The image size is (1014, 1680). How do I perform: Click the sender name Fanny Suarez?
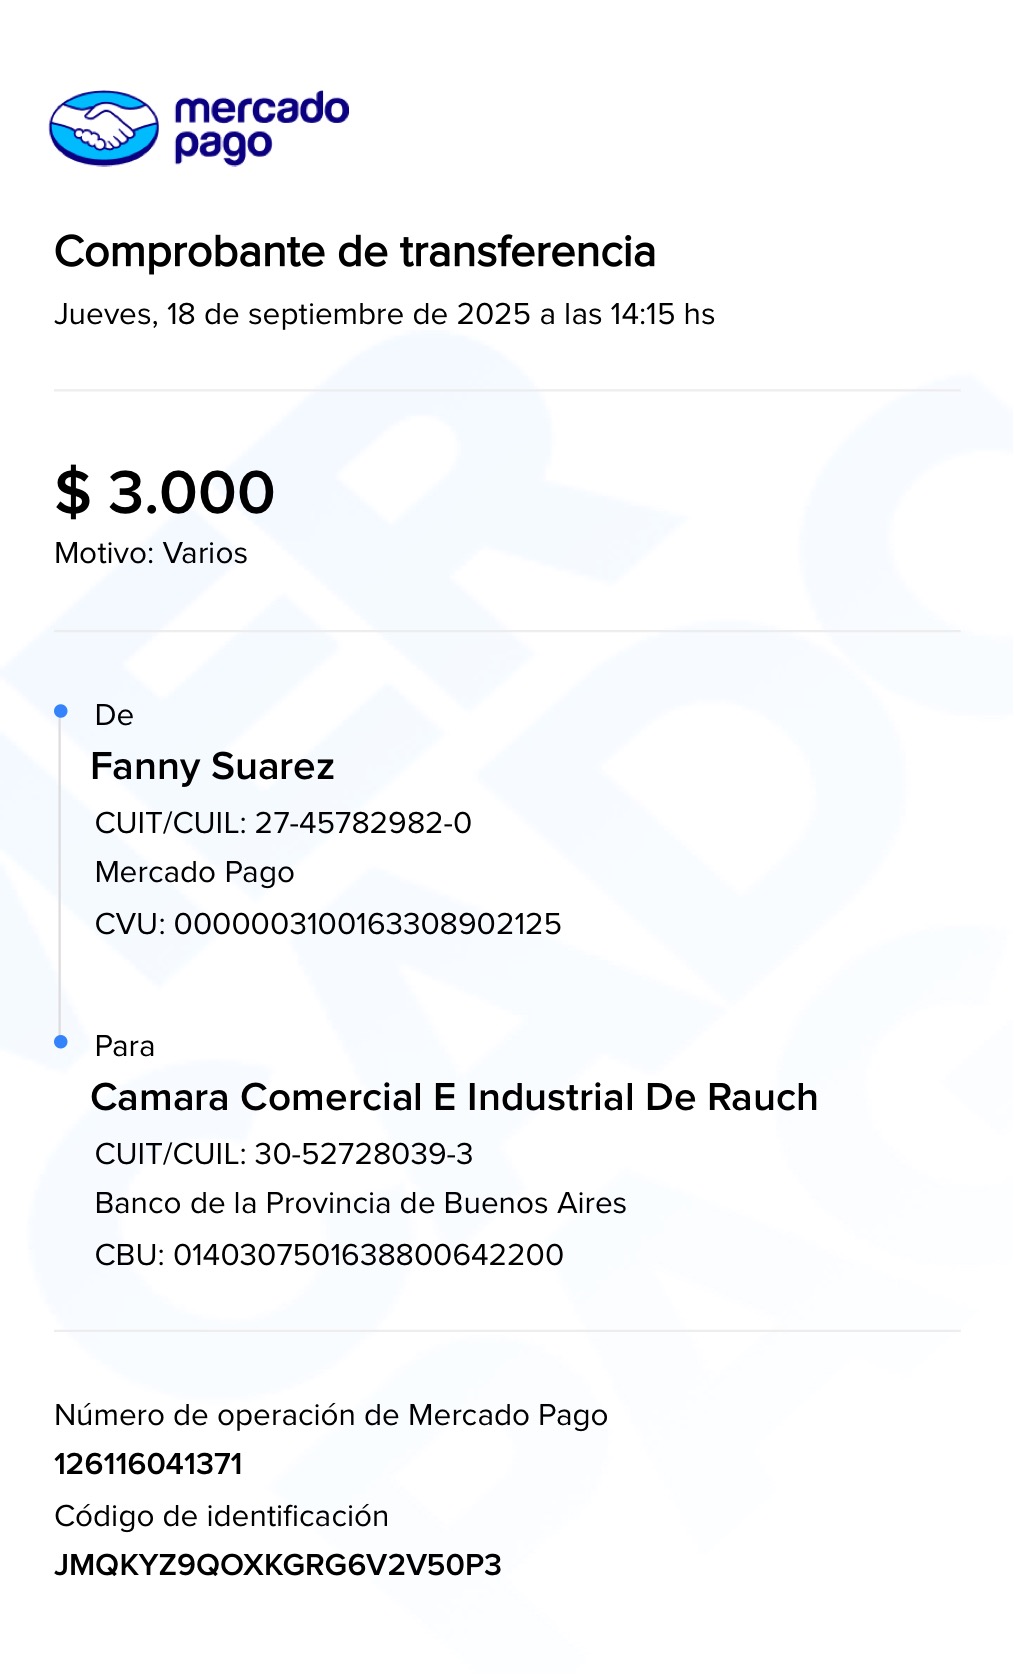tap(212, 767)
